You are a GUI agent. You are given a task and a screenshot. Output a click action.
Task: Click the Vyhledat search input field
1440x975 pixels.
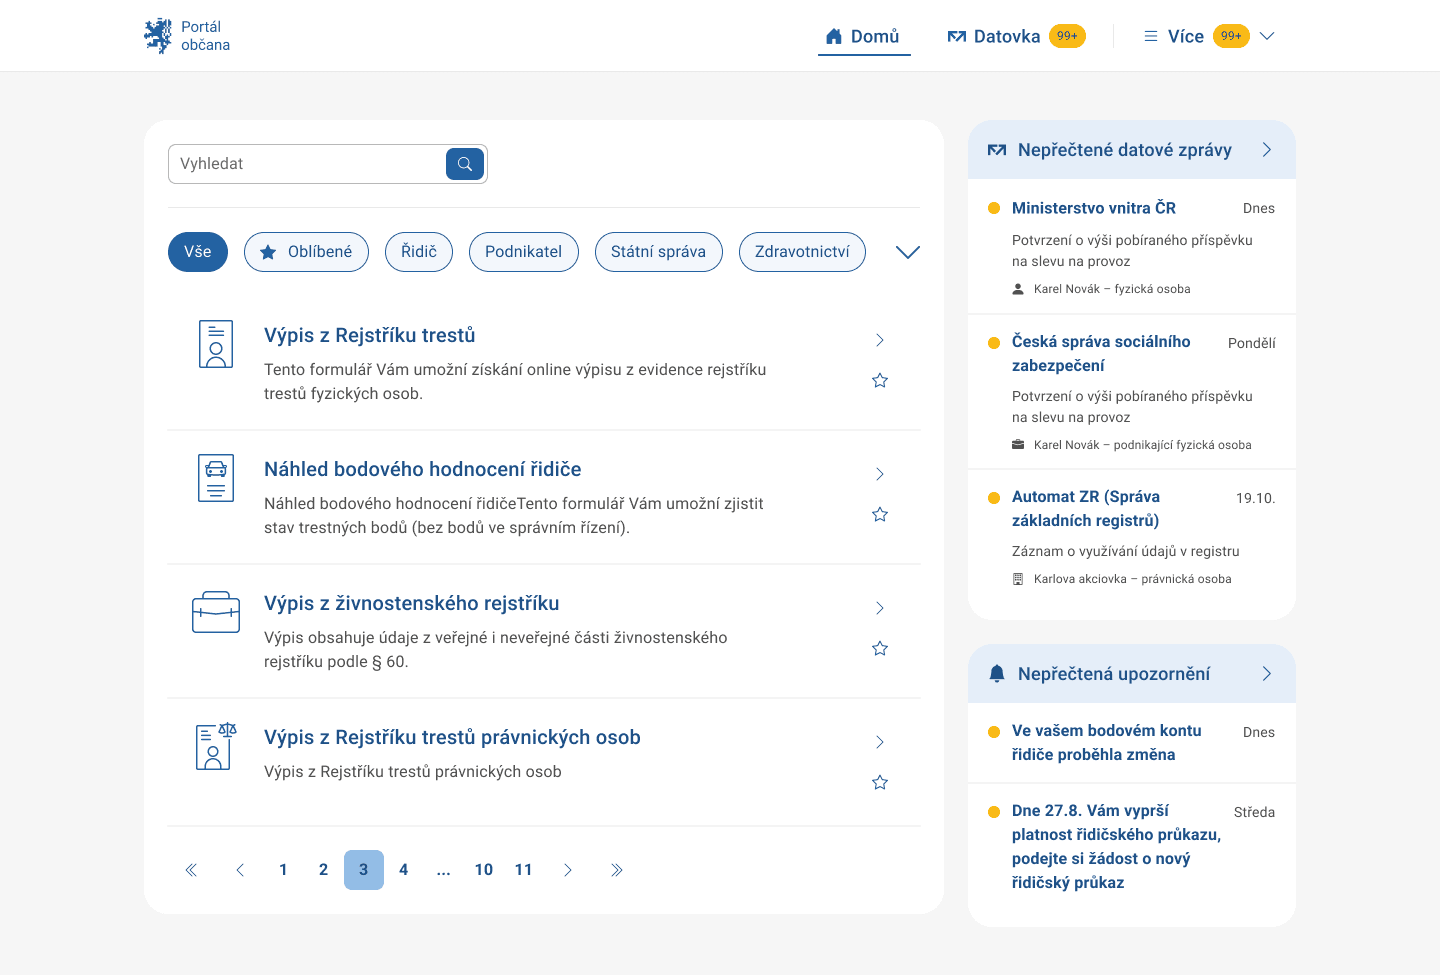(300, 163)
